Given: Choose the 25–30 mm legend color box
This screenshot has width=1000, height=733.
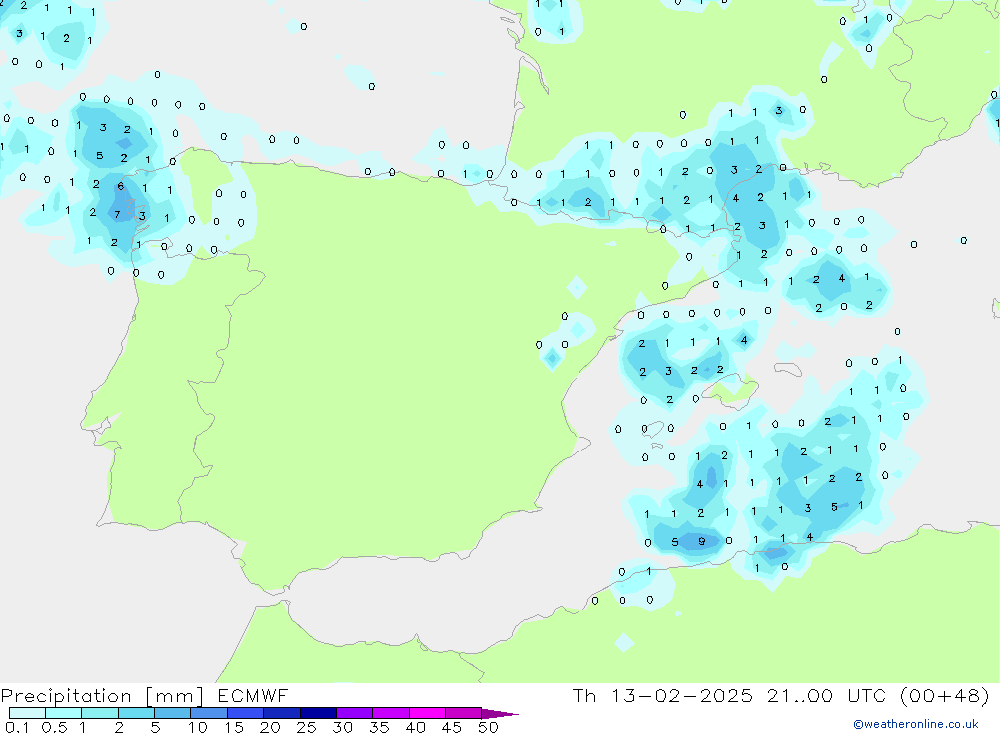Looking at the screenshot, I should (x=318, y=713).
